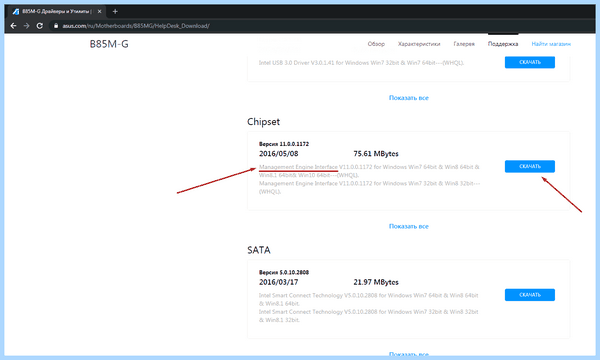Open a new tab with plus icon
Image resolution: width=600 pixels, height=360 pixels.
[115, 11]
